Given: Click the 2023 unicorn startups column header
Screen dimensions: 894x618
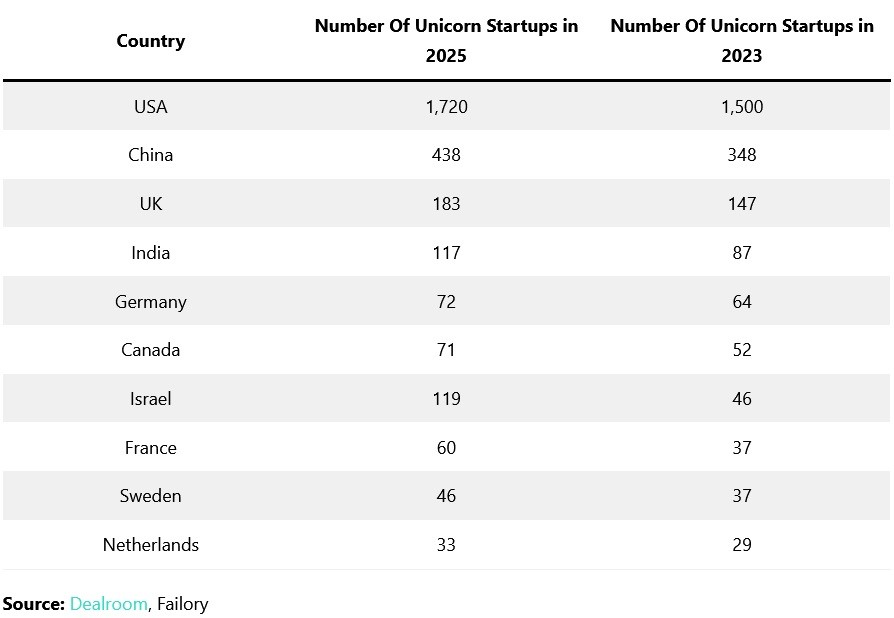Looking at the screenshot, I should [x=742, y=41].
